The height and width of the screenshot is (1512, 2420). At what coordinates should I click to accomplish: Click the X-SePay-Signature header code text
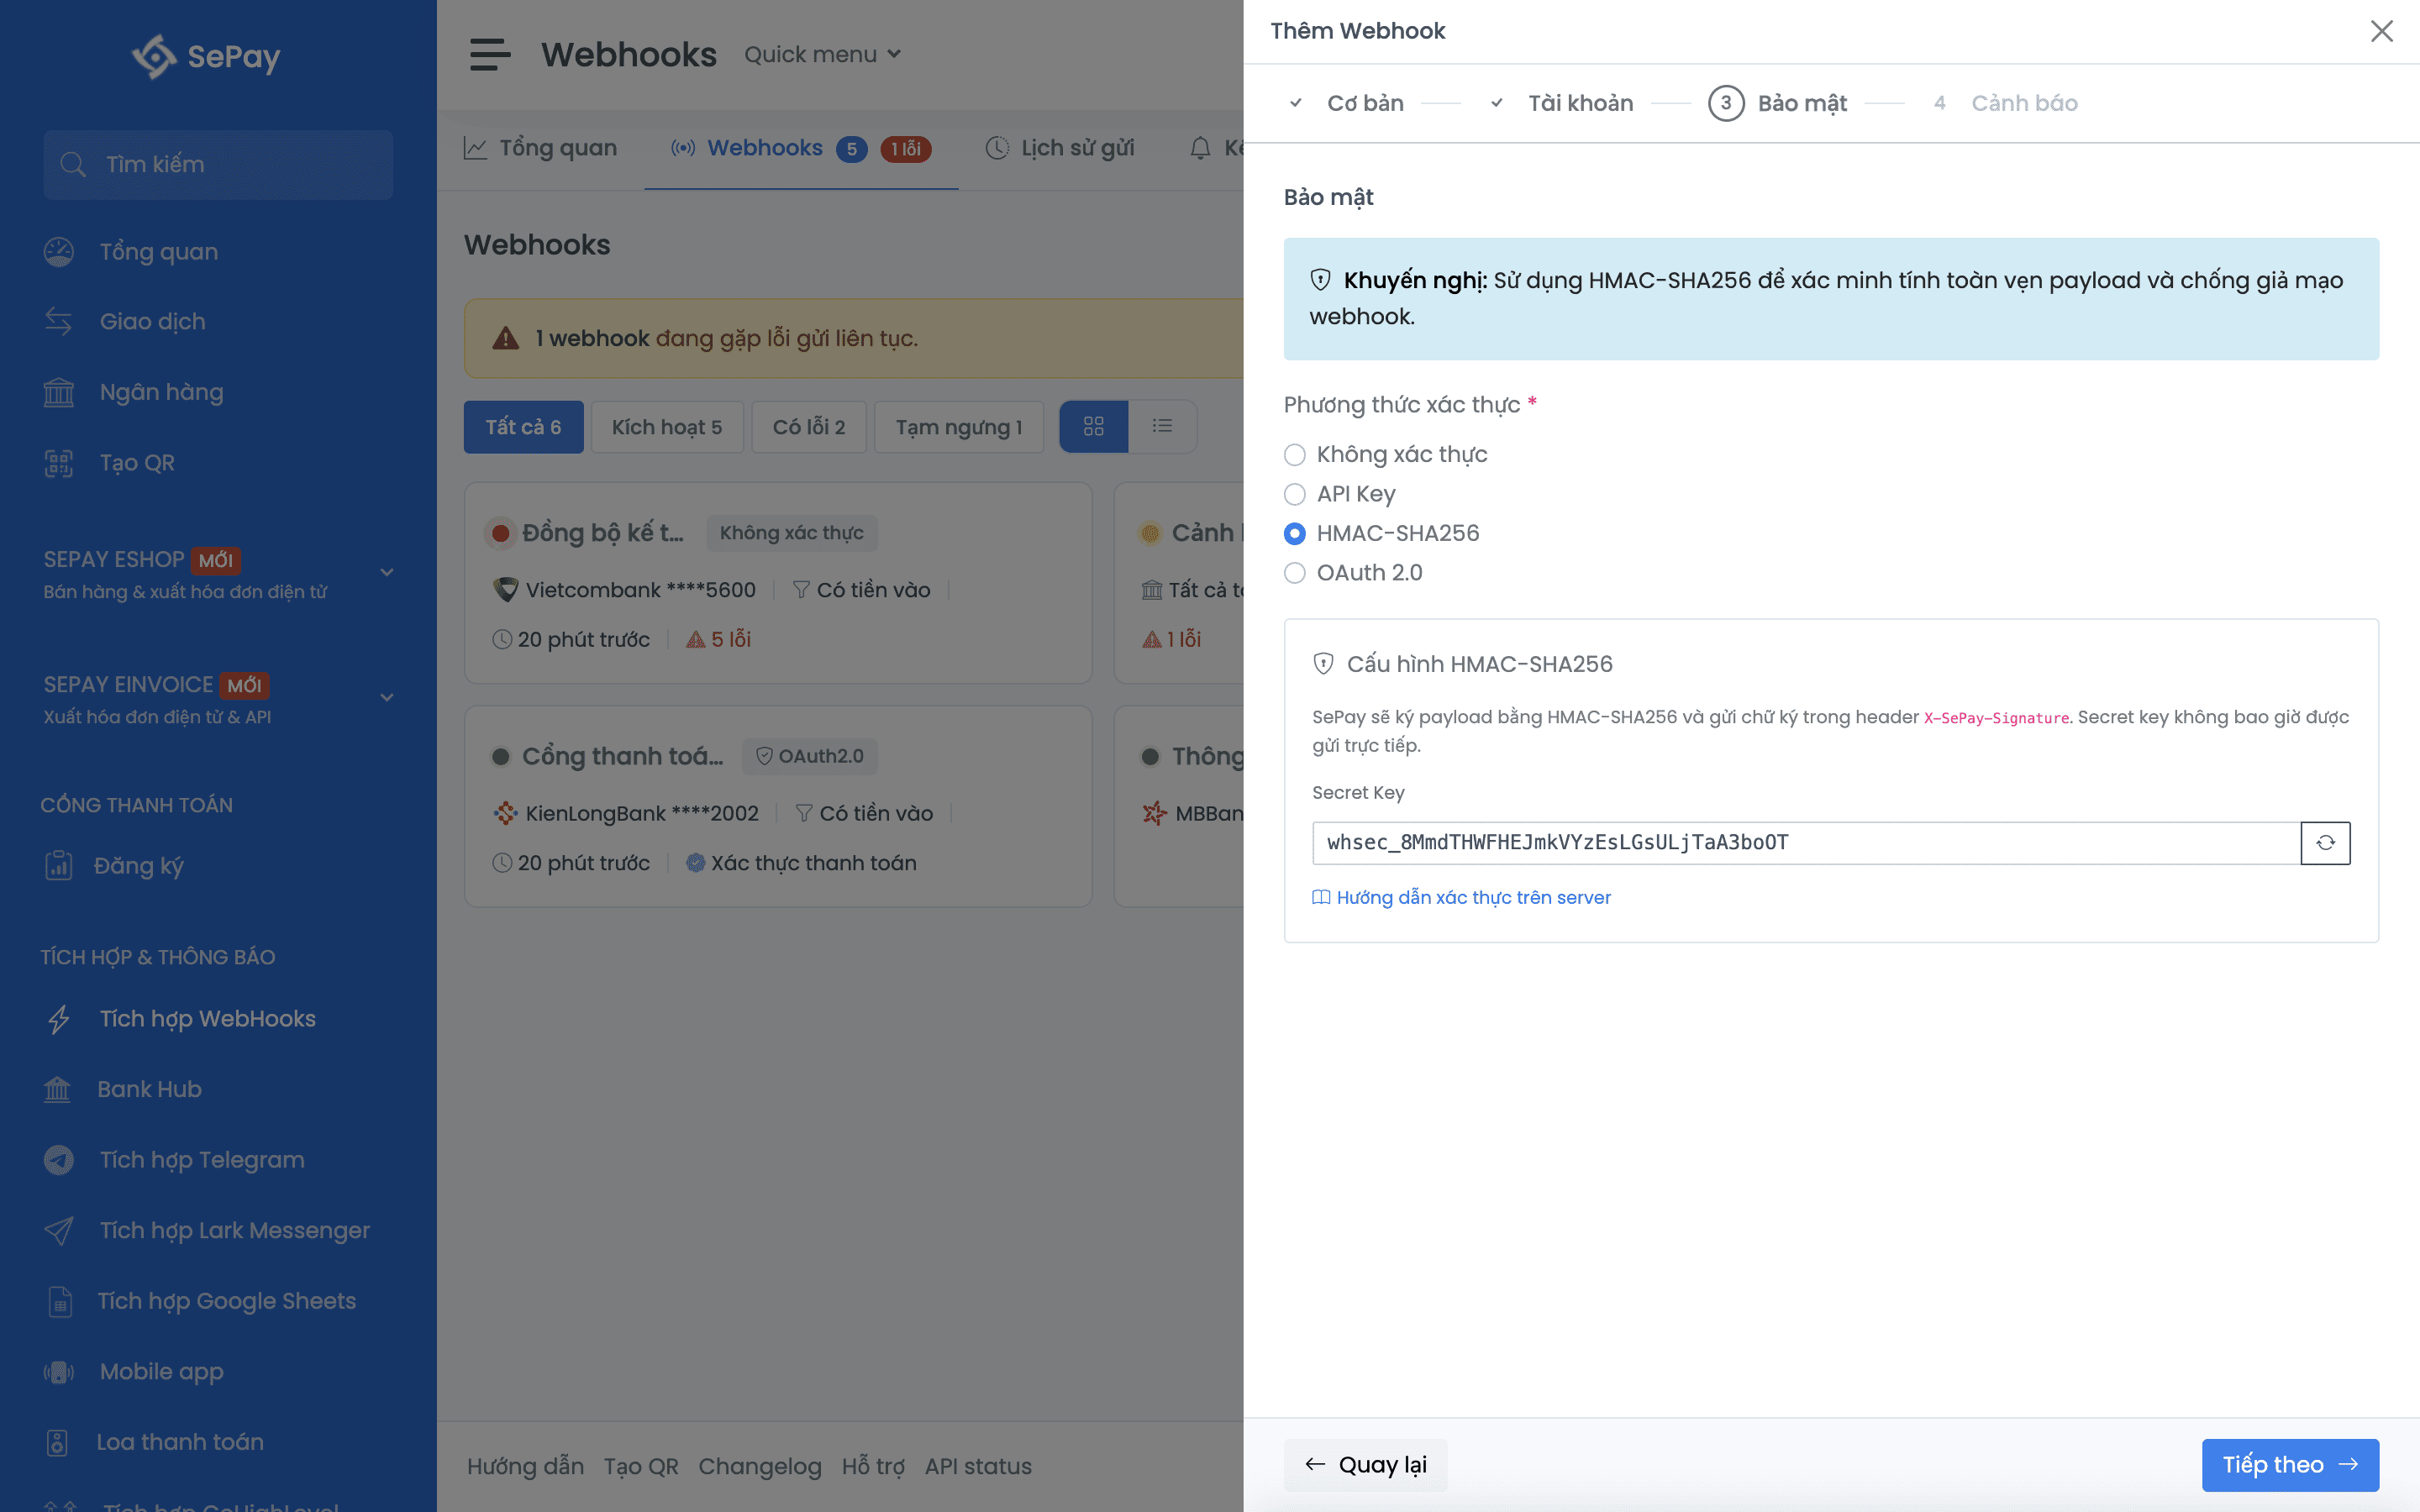click(x=1996, y=718)
